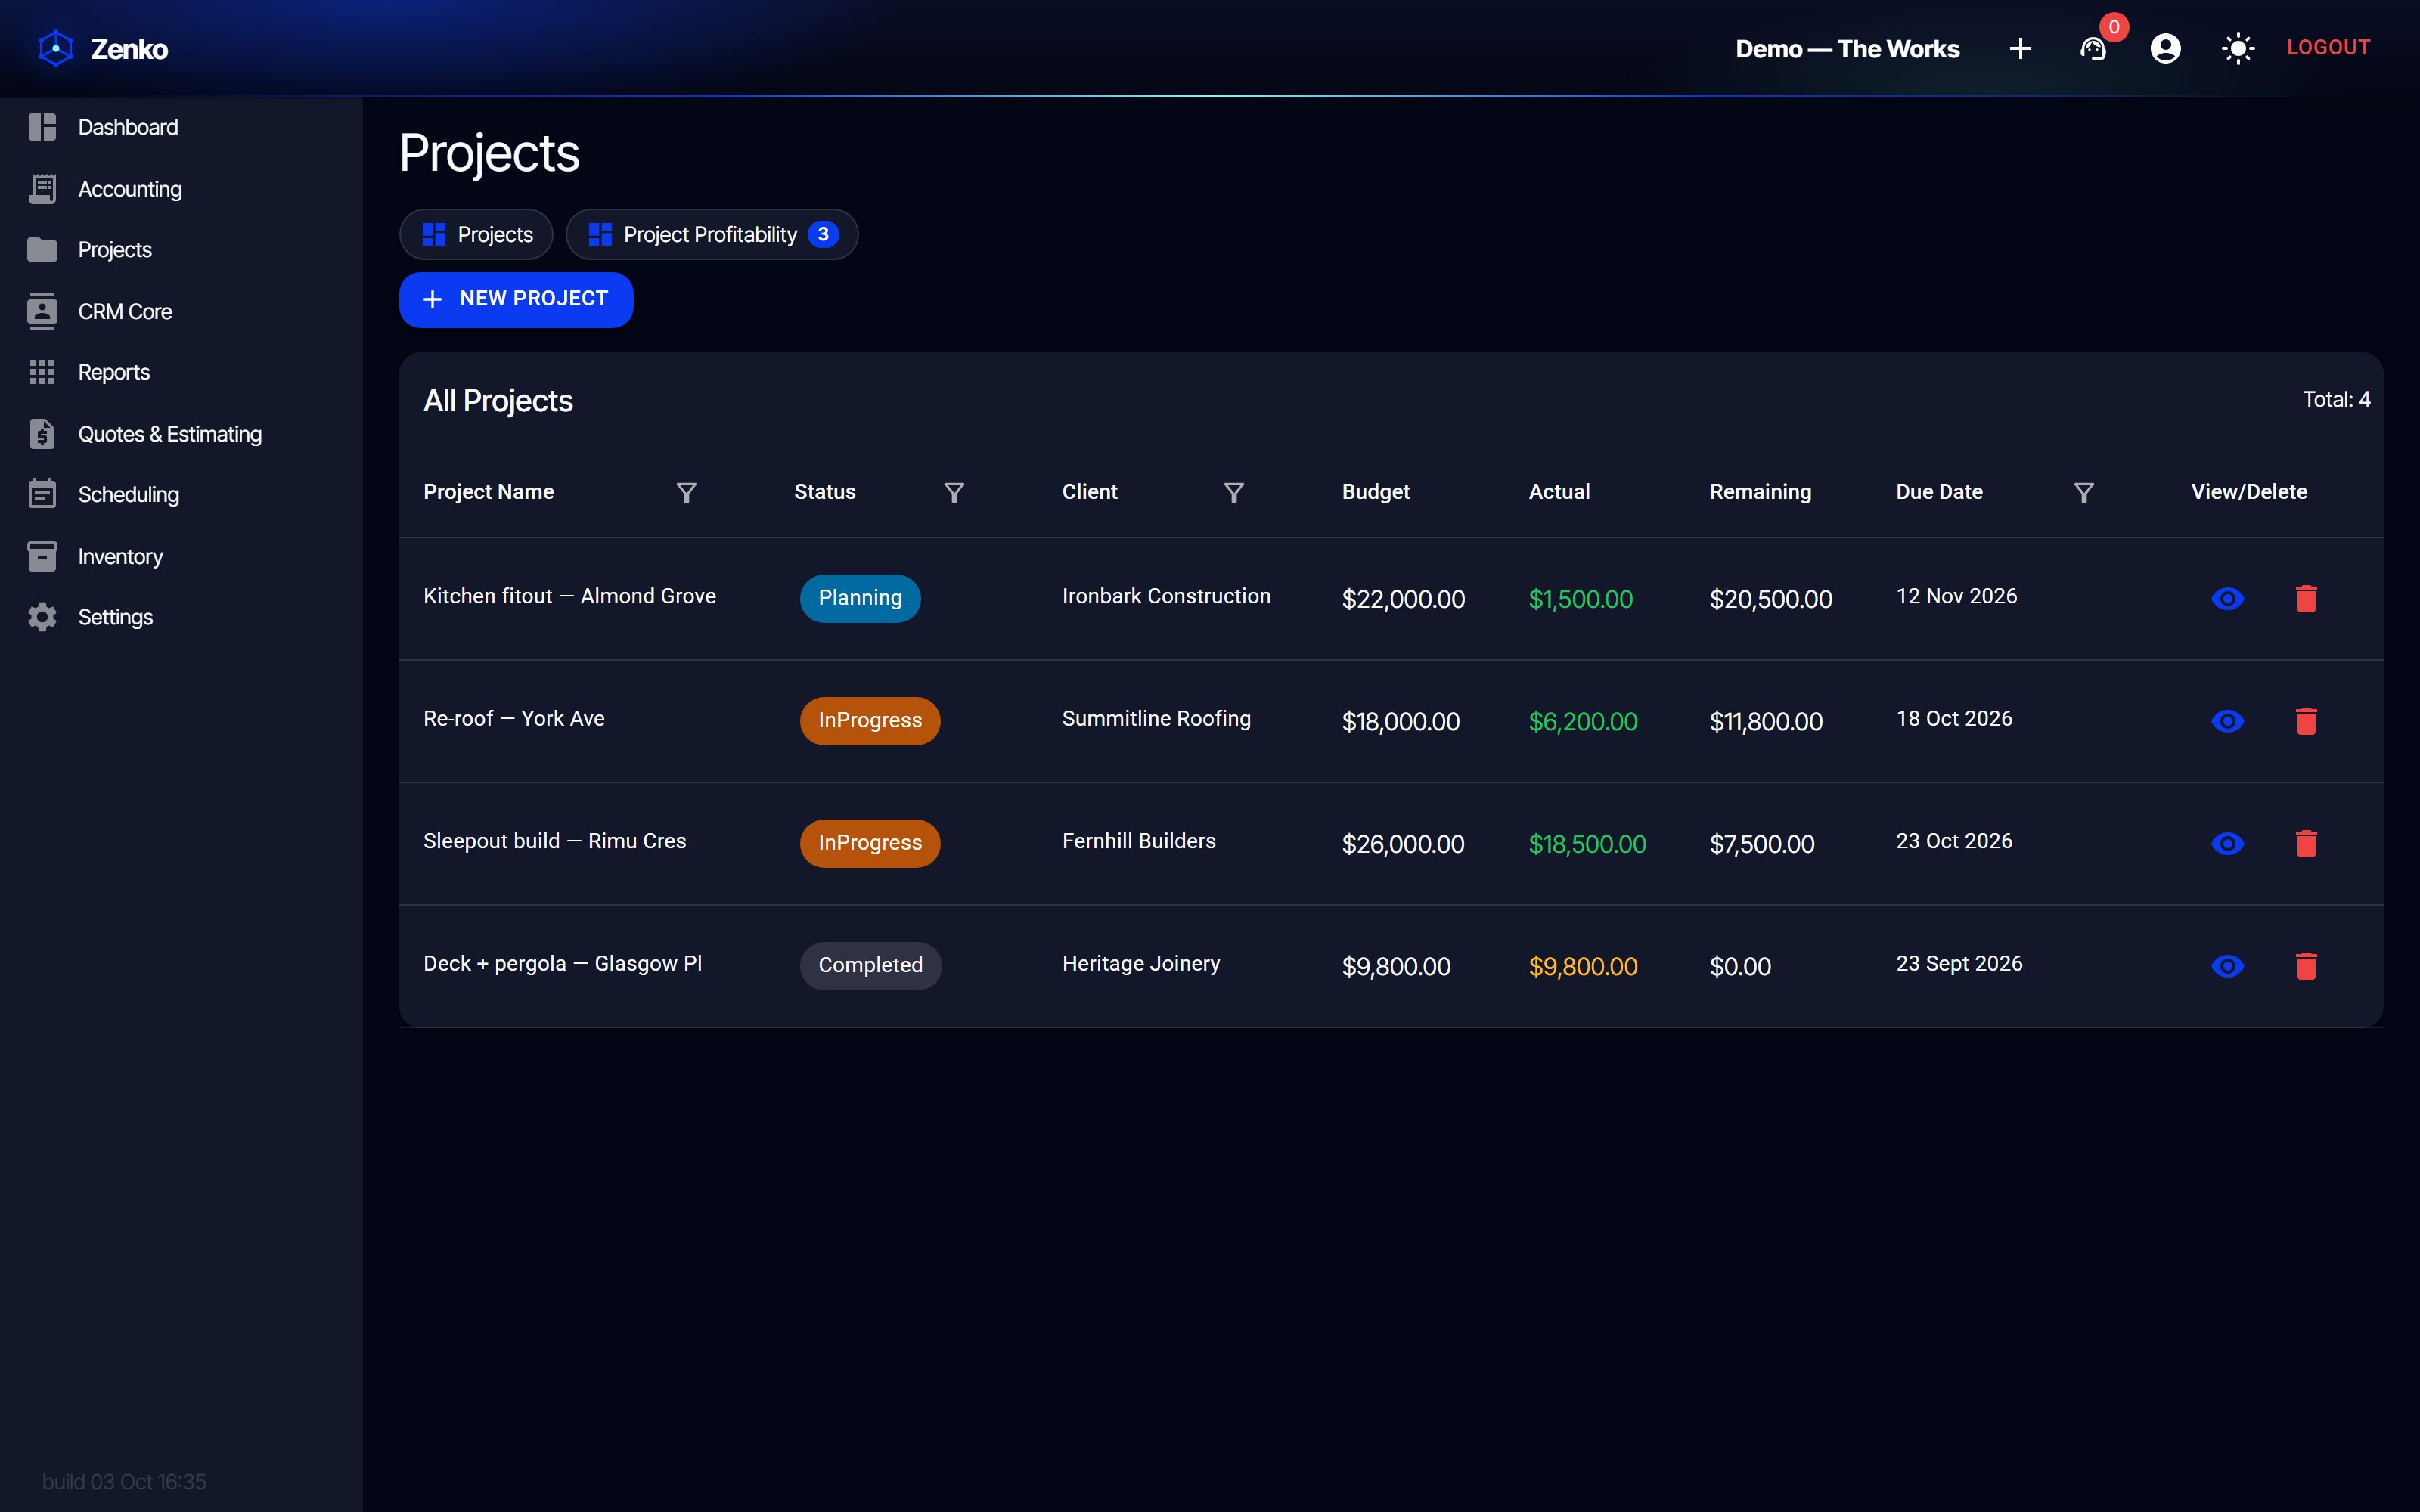Click Demo — The Works company name
The height and width of the screenshot is (1512, 2420).
click(x=1847, y=48)
